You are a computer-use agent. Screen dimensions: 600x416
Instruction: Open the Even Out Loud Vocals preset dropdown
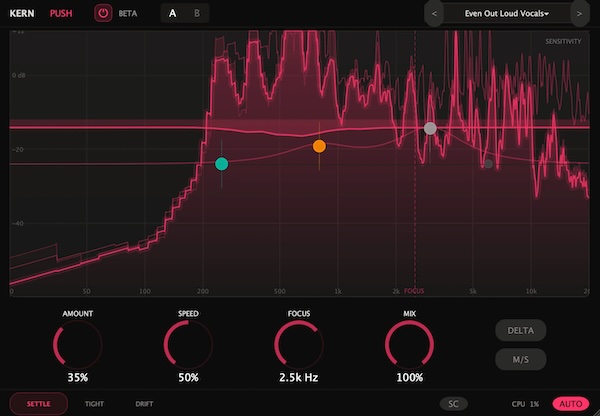506,14
